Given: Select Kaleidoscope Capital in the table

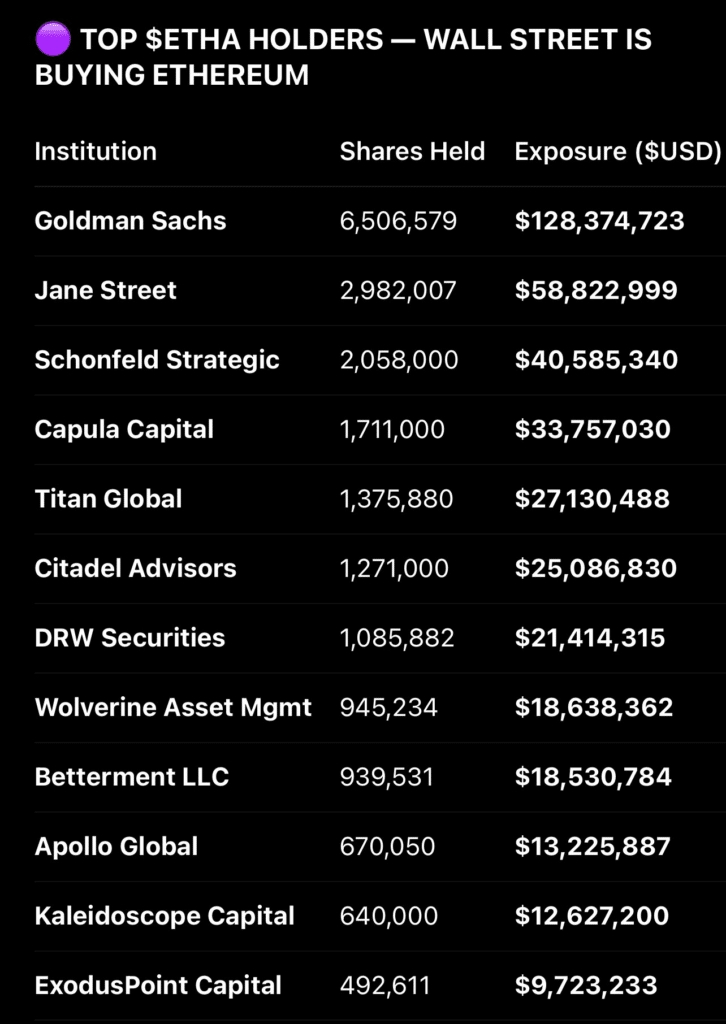Looking at the screenshot, I should [164, 916].
